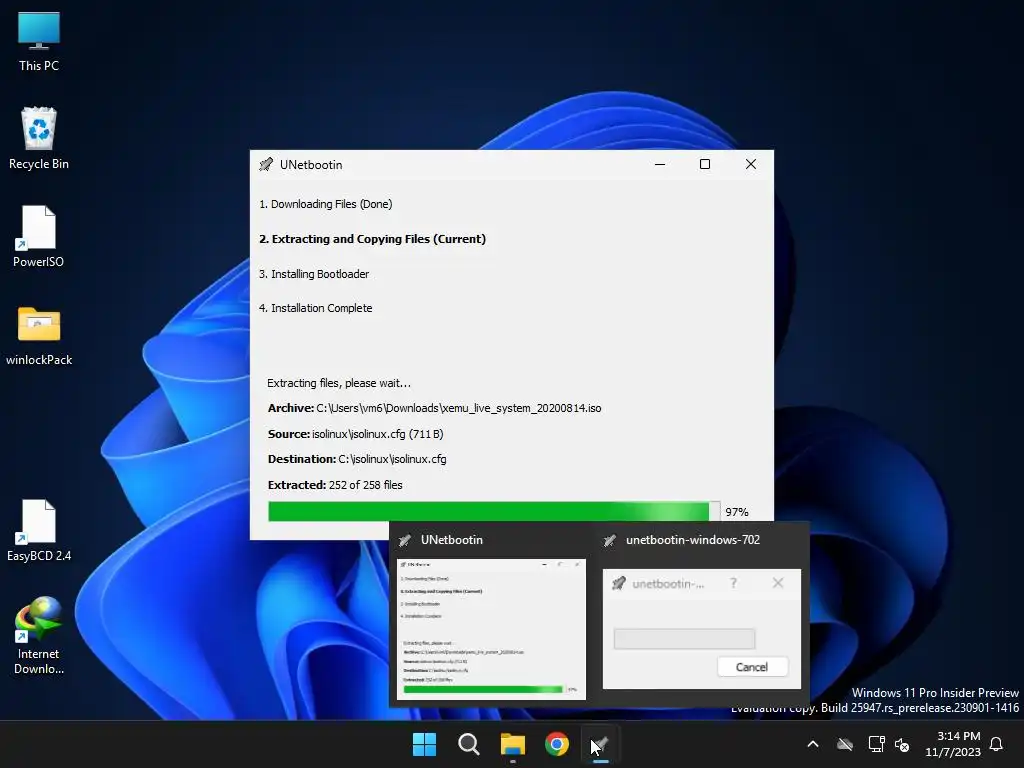Image resolution: width=1024 pixels, height=768 pixels.
Task: Click the unetbootin-windows-702 preview title
Action: click(693, 540)
